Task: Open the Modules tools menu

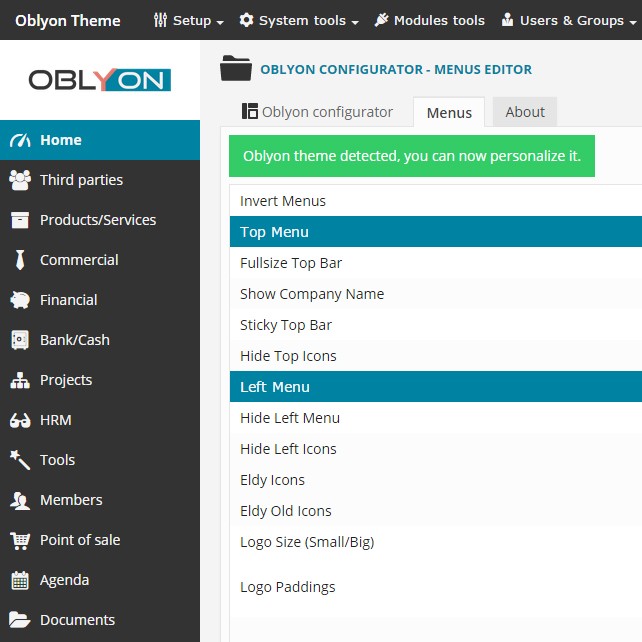Action: [x=430, y=20]
